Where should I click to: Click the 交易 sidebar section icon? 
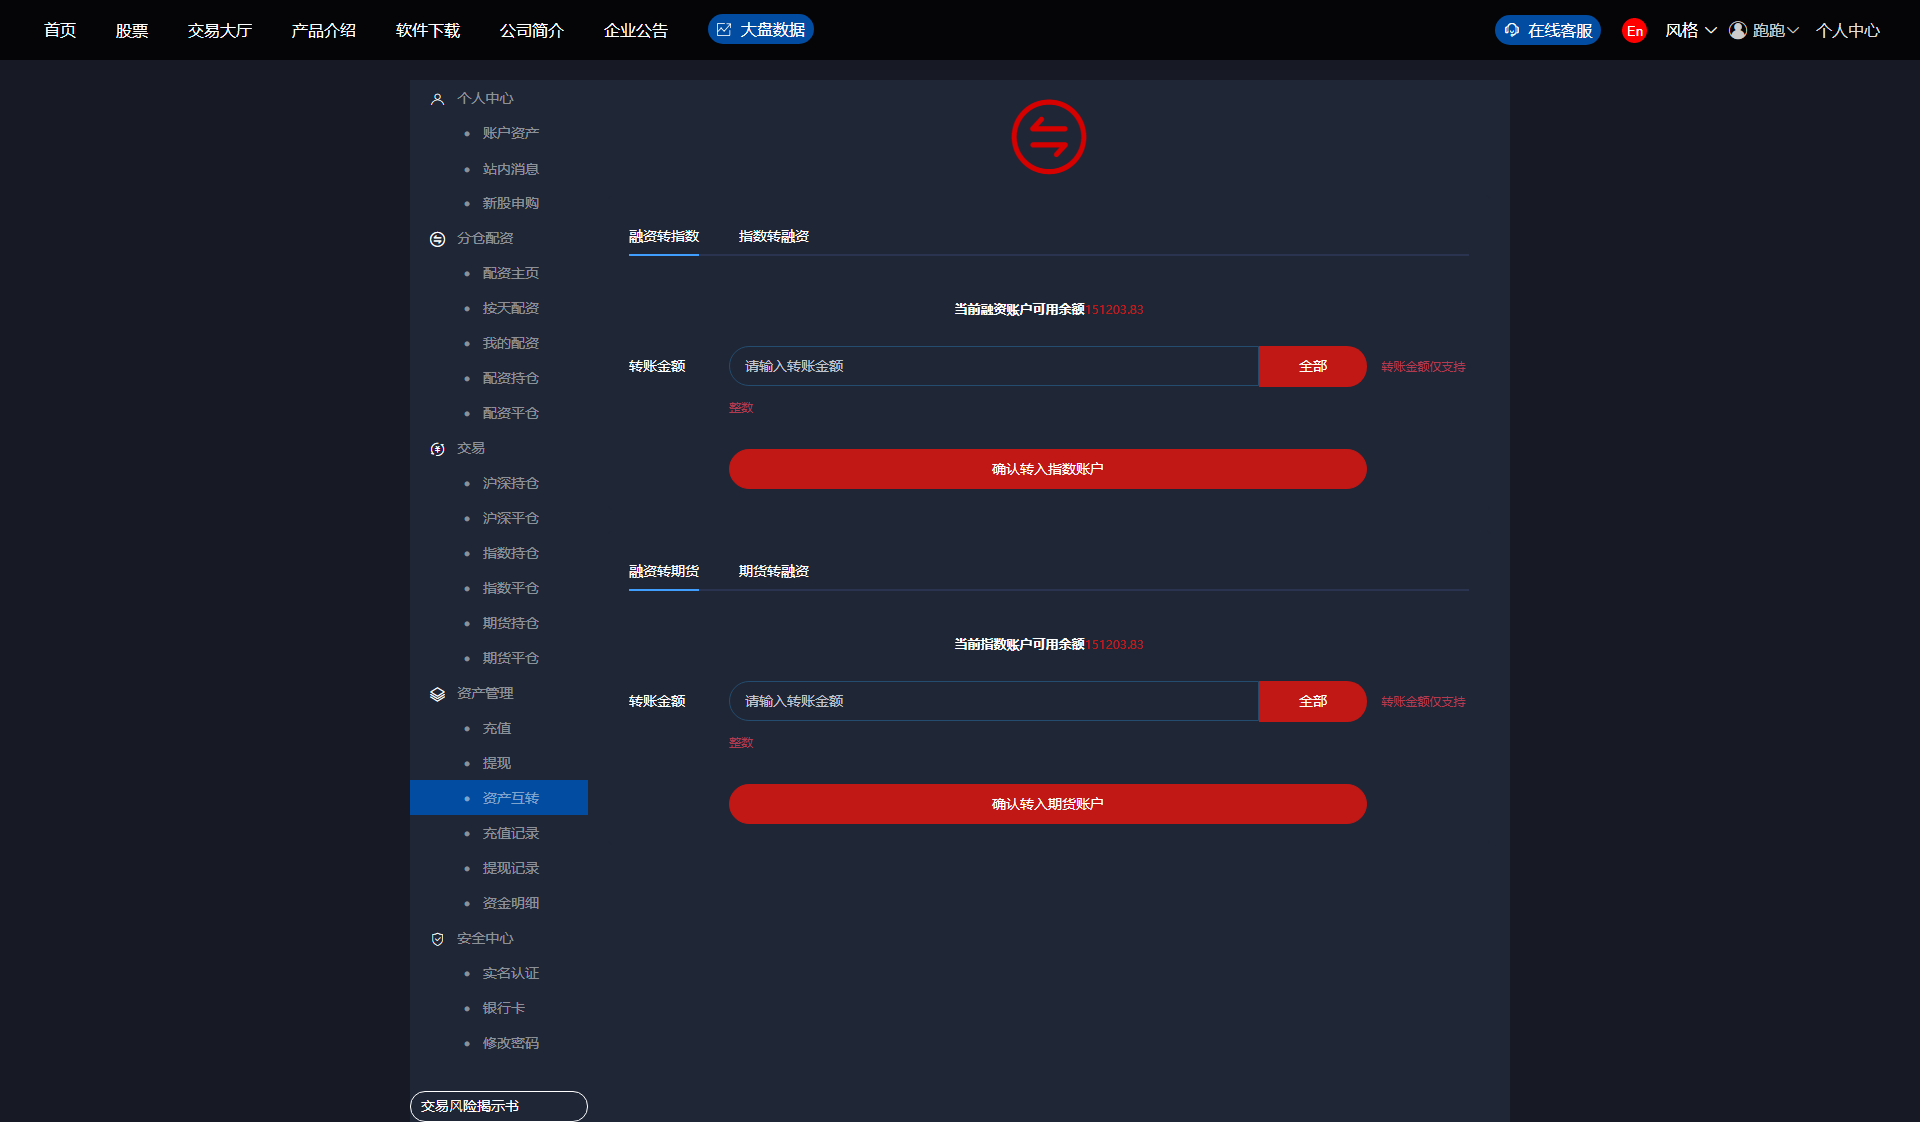click(x=437, y=449)
